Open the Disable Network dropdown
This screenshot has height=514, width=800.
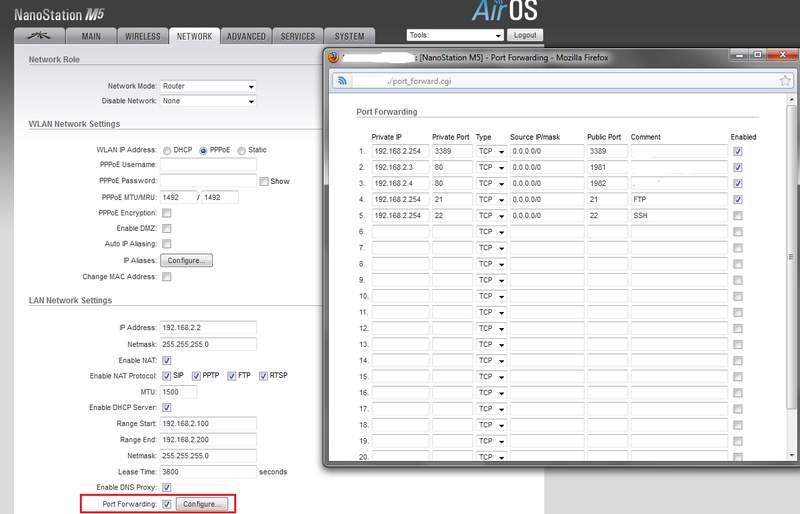[208, 101]
